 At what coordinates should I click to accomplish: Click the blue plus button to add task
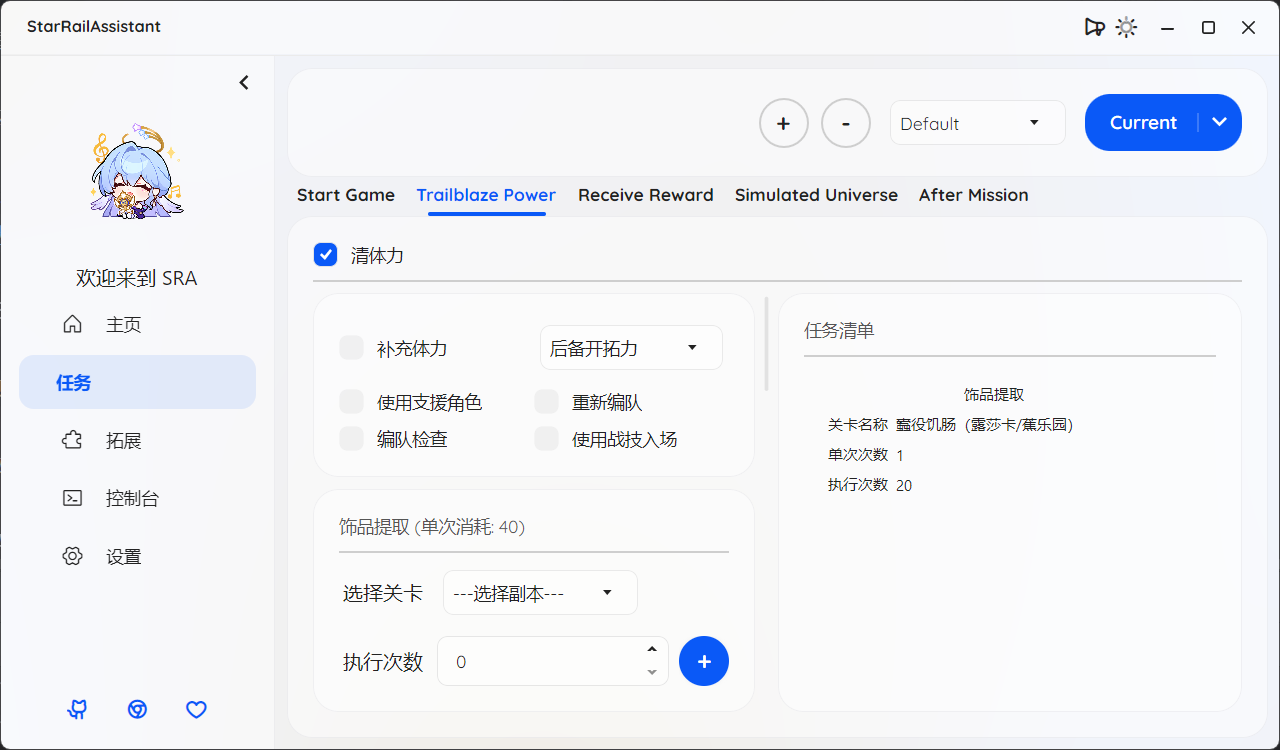[704, 661]
